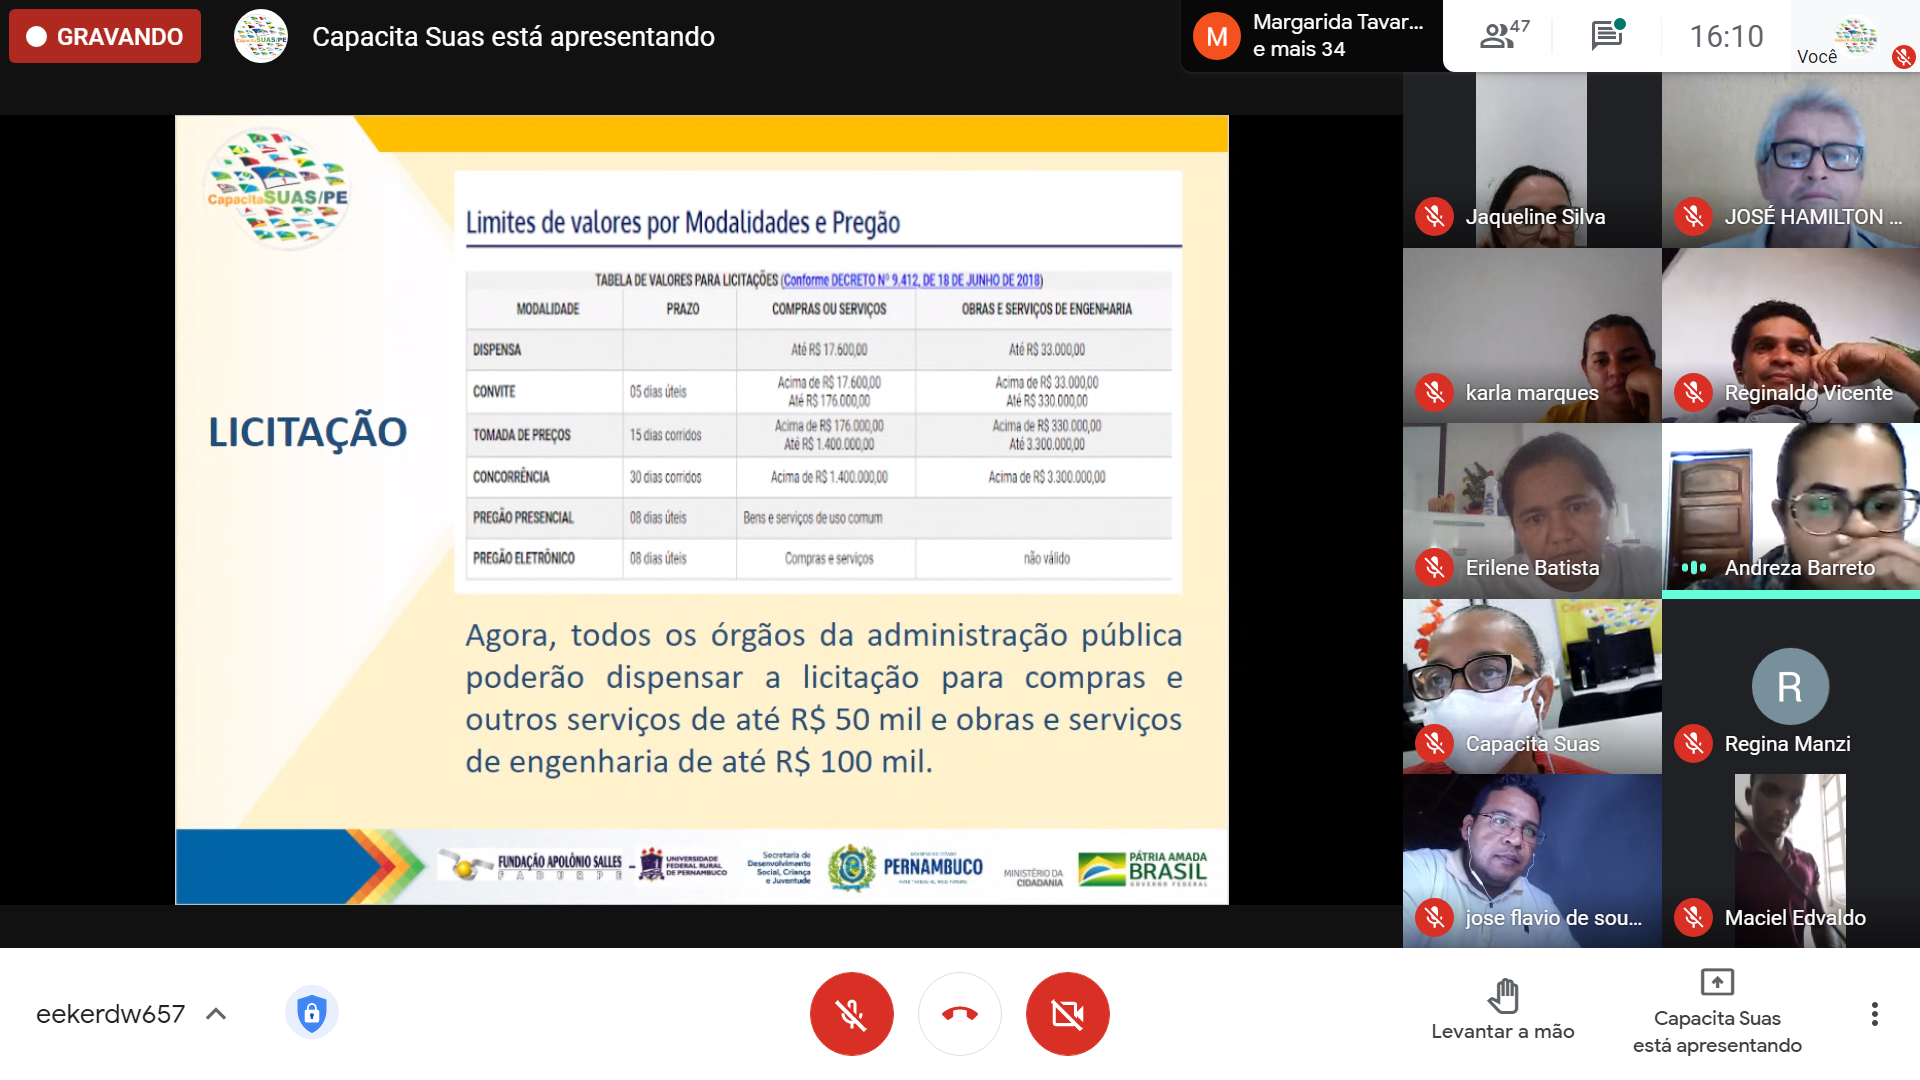Click the Levantar a mão button label
Viewport: 1920px width, 1080px height.
[1502, 1032]
